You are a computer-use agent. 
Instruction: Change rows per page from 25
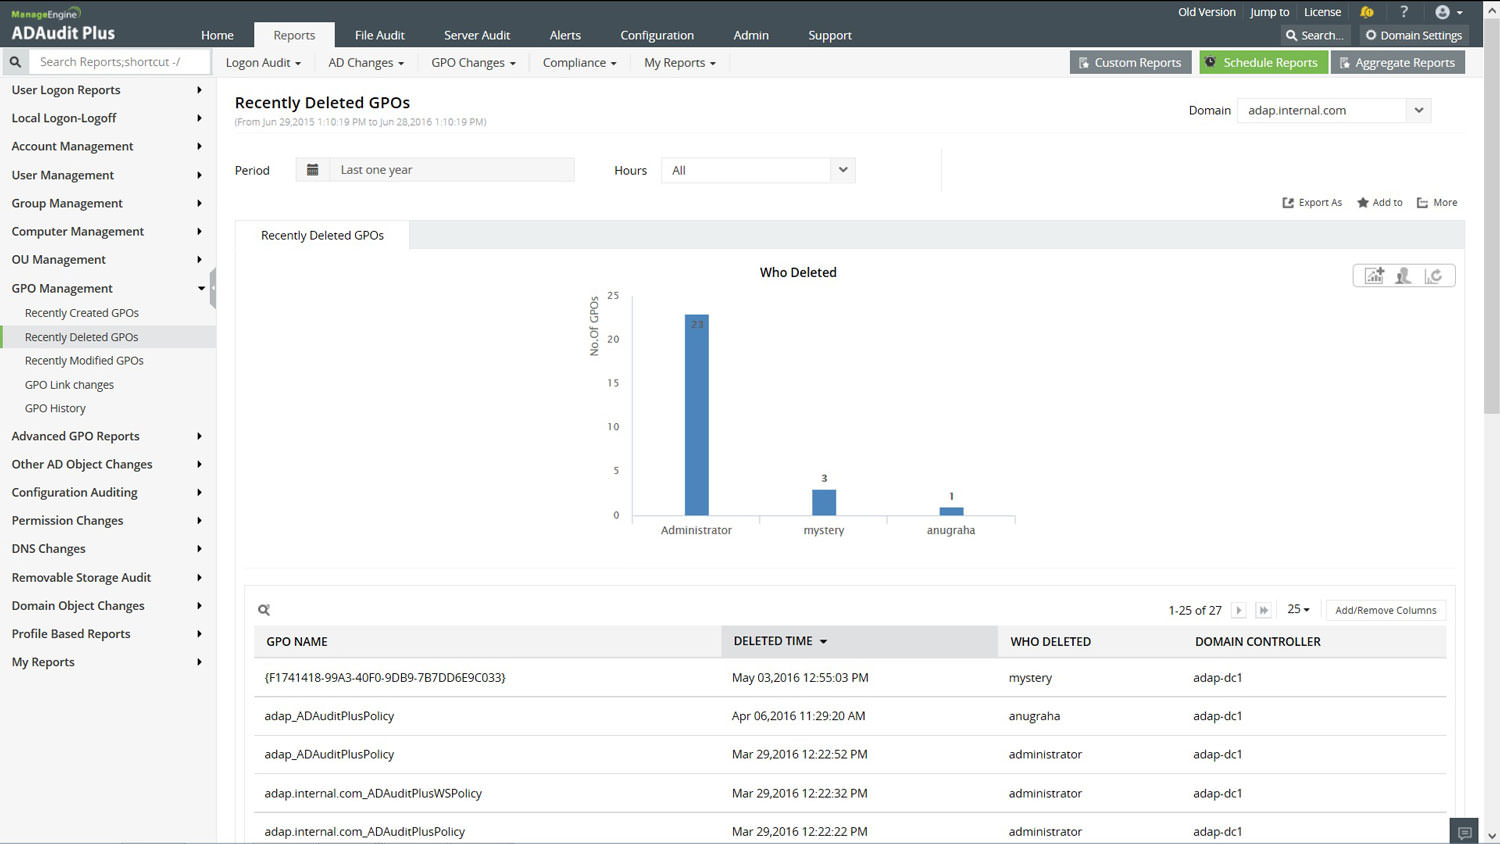pos(1298,609)
